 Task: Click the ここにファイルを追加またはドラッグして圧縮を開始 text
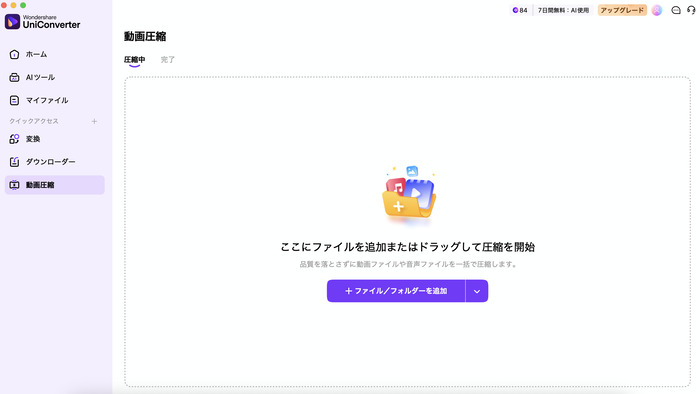pyautogui.click(x=408, y=247)
